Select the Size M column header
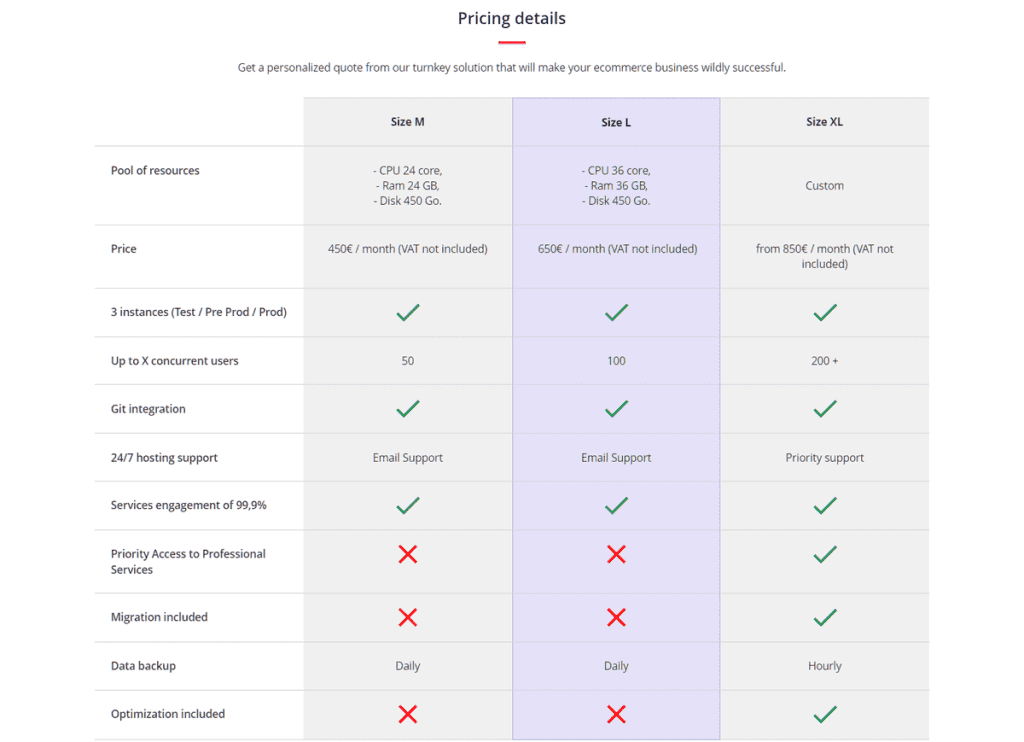1024x742 pixels. (408, 121)
